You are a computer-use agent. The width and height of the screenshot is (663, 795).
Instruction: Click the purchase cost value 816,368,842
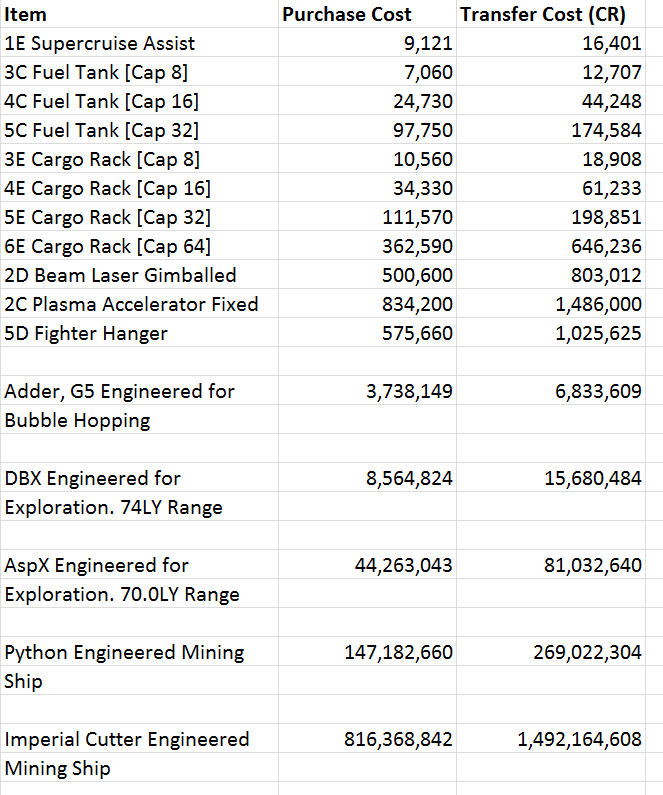click(398, 739)
